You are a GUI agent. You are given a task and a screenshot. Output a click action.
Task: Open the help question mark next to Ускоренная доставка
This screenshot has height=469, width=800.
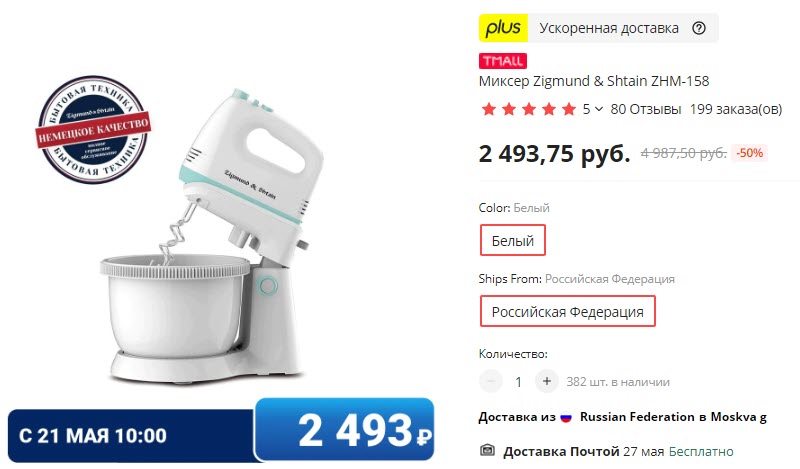(698, 28)
